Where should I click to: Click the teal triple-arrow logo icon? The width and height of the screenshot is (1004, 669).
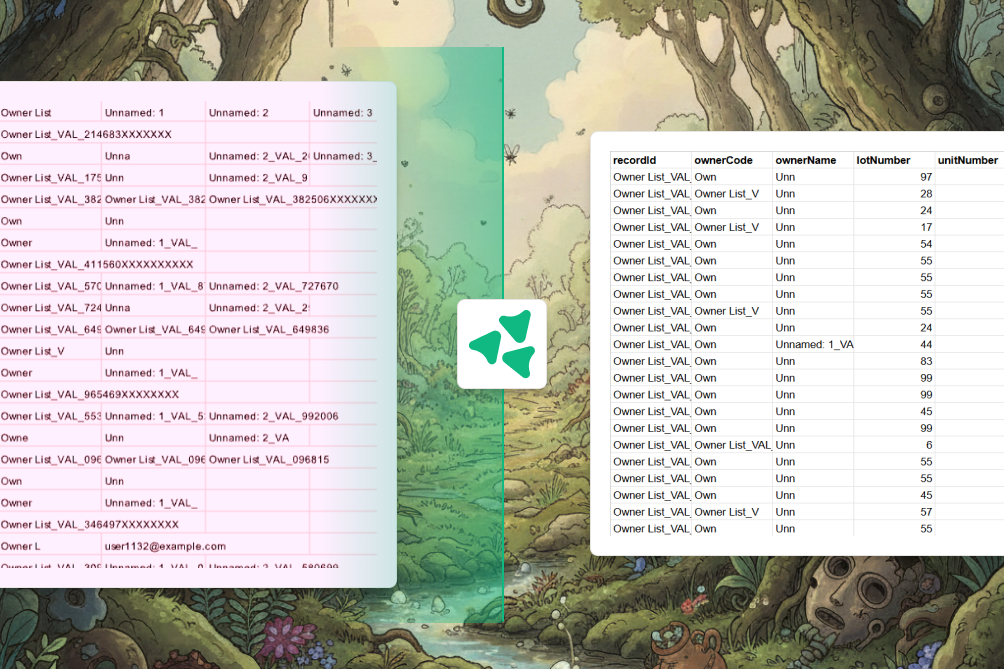(501, 344)
